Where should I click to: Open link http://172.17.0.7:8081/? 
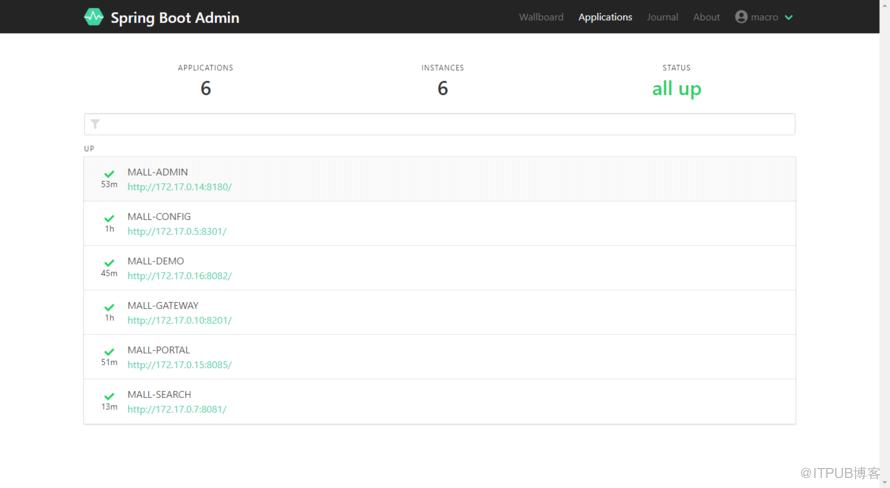pos(177,409)
